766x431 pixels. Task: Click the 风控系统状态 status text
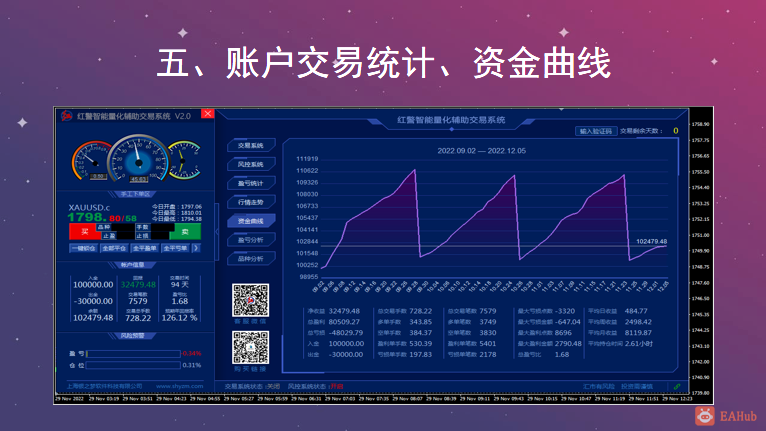pos(316,386)
